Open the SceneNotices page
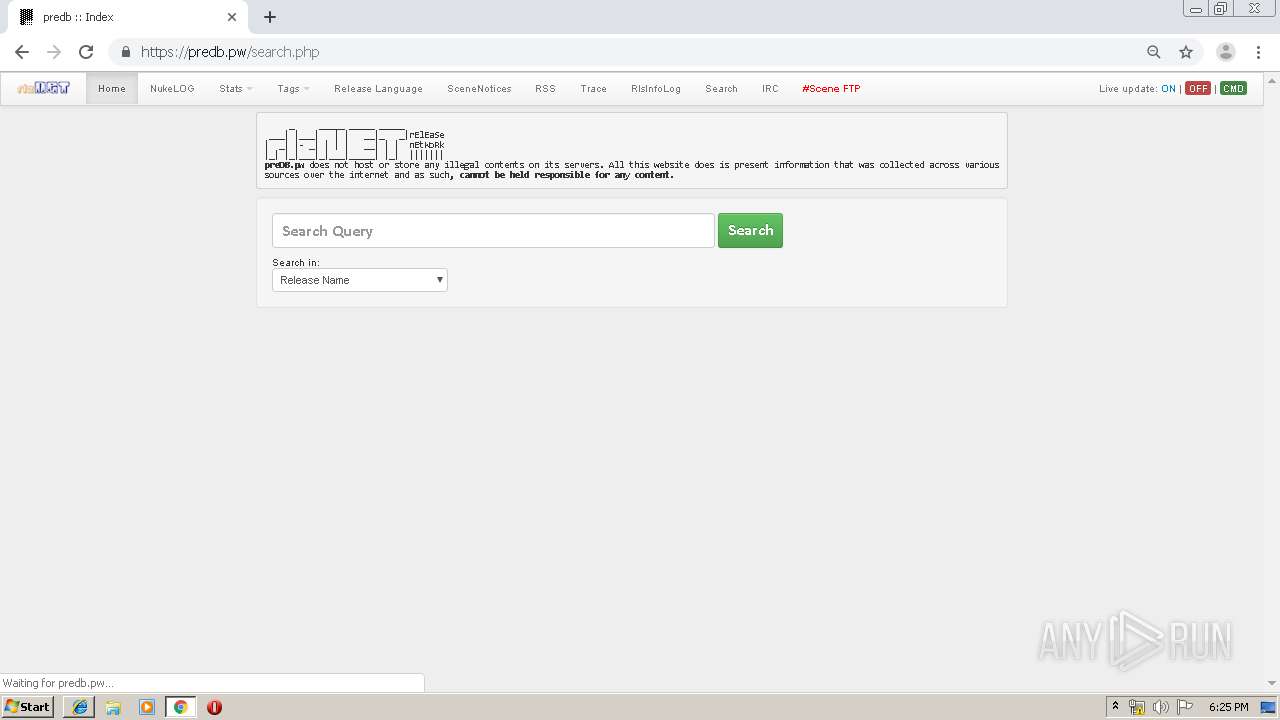The width and height of the screenshot is (1280, 720). point(479,89)
